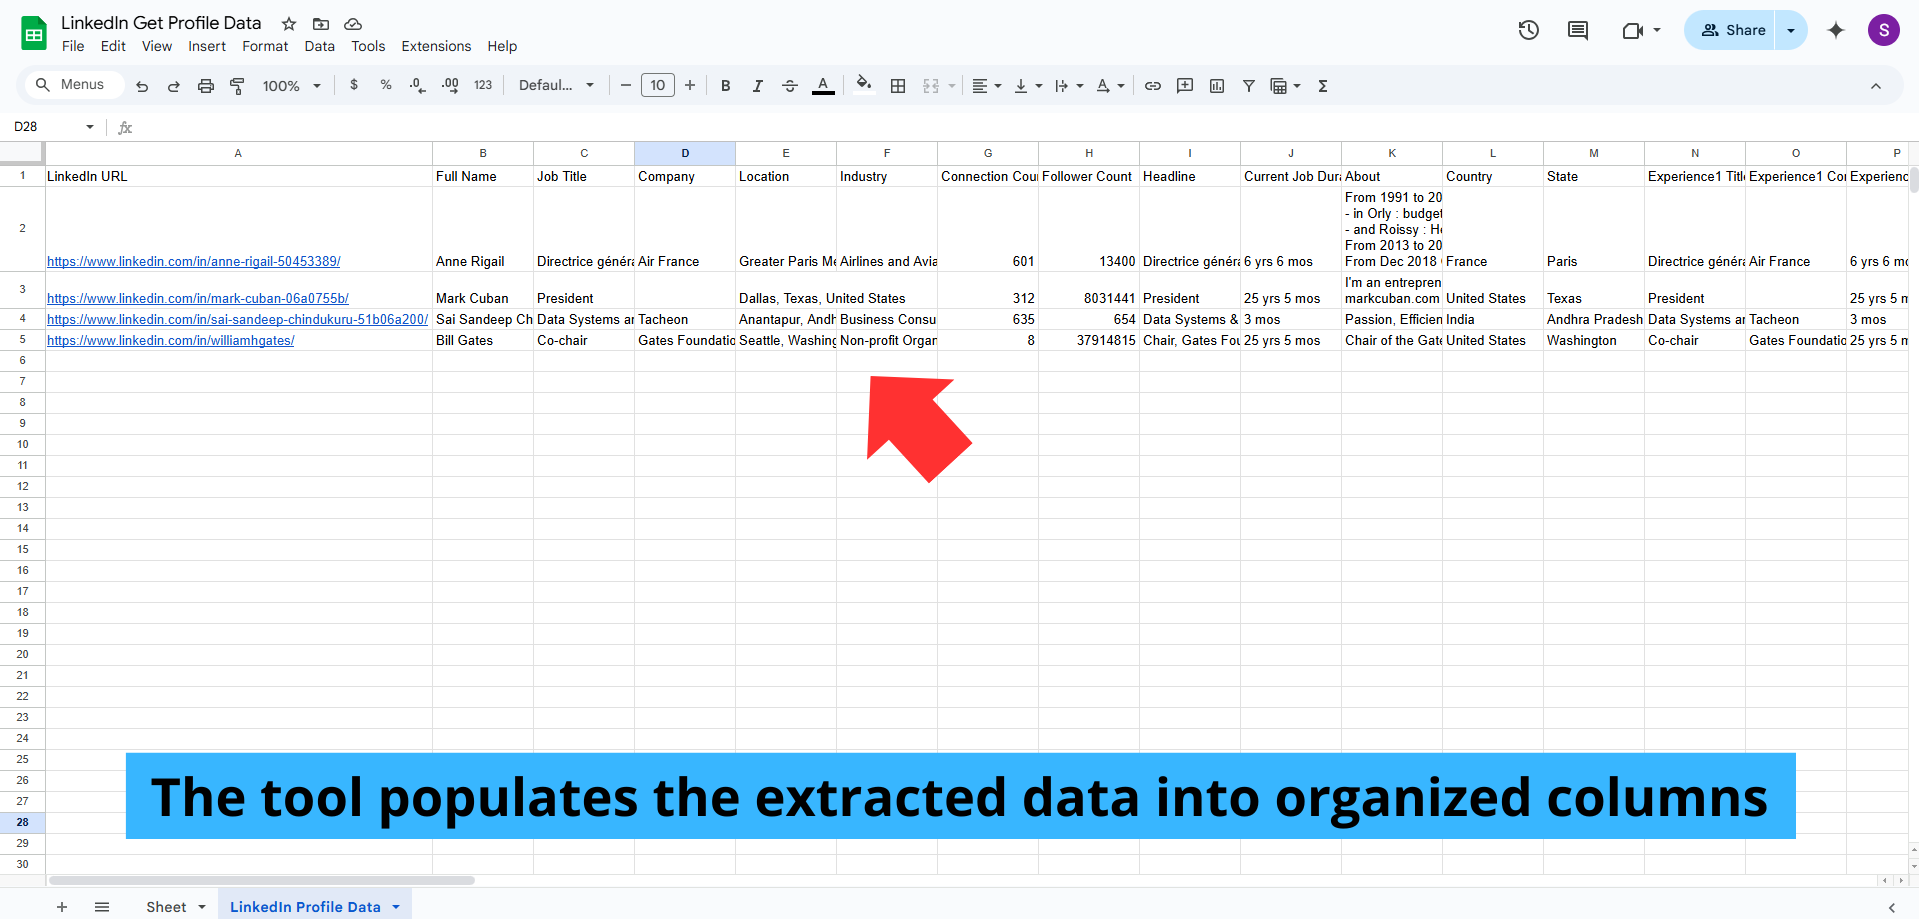Switch to the Sheet tab

[166, 907]
